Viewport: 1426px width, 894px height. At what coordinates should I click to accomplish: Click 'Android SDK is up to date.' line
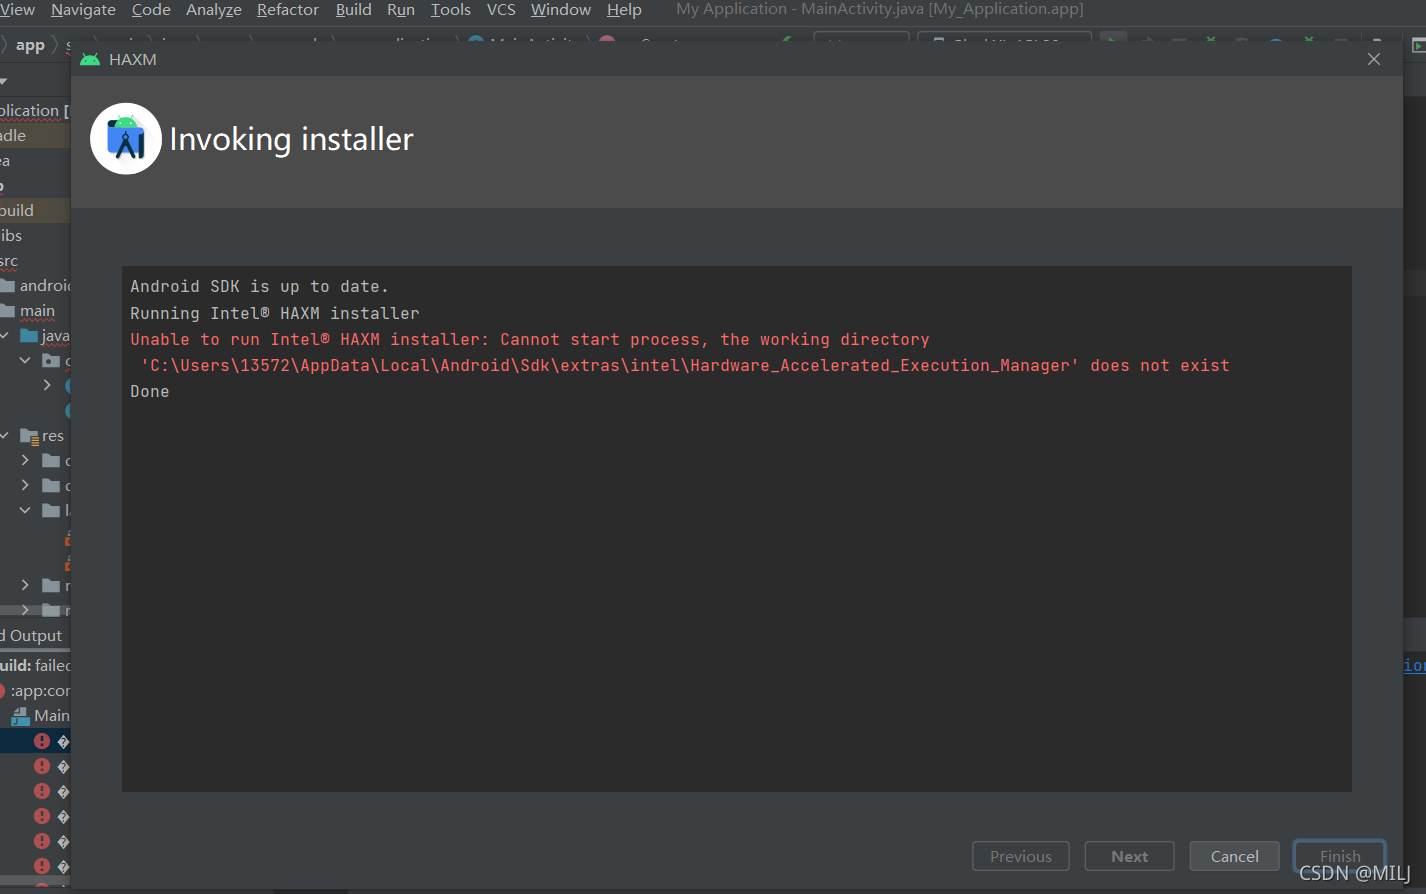coord(259,287)
